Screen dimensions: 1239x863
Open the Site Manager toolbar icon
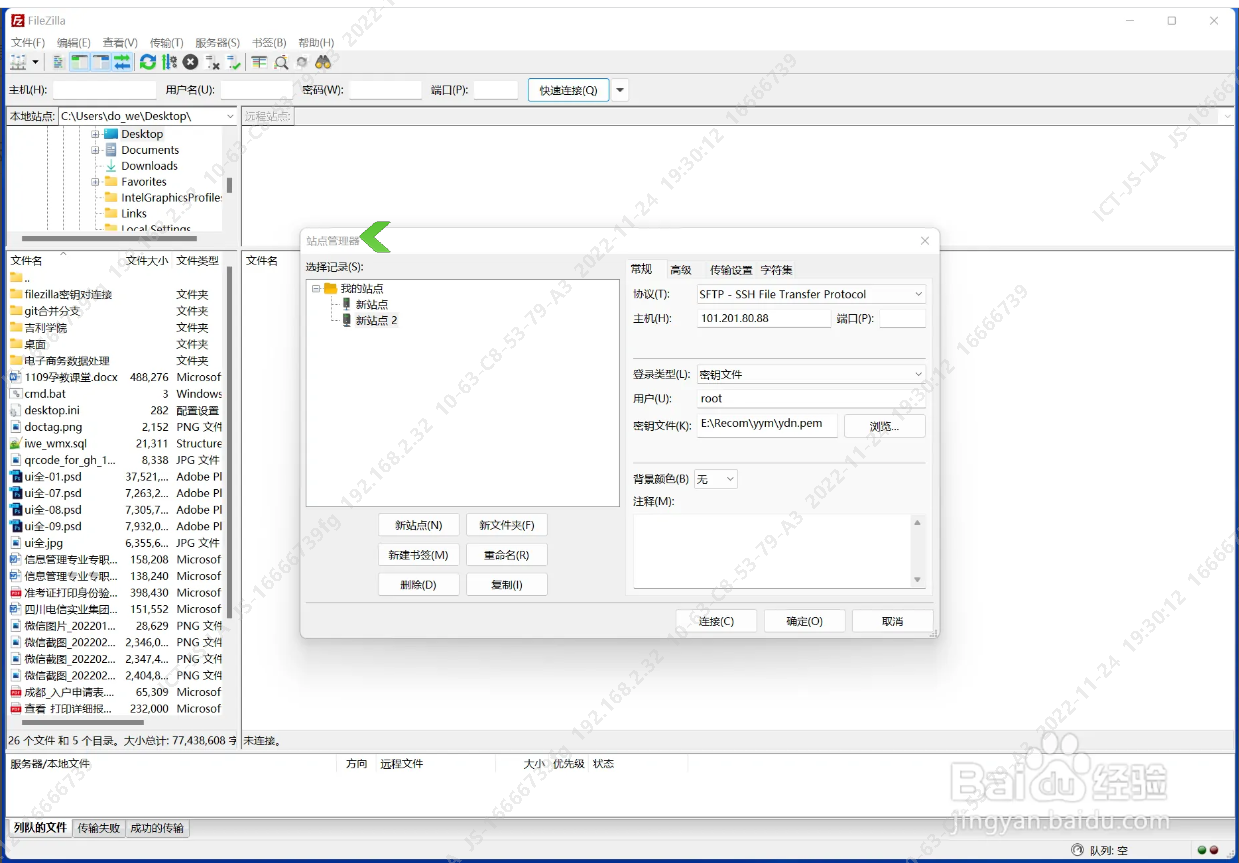point(17,62)
